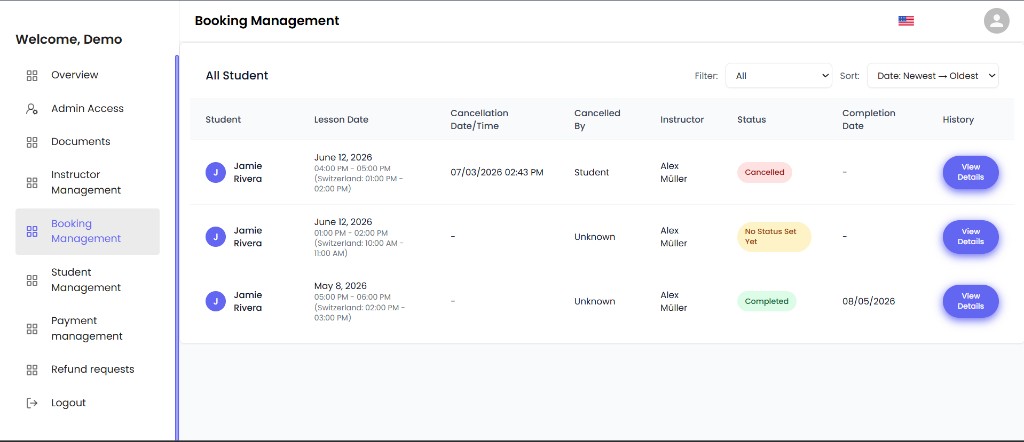
Task: Click the Documents grid icon
Action: pos(31,142)
